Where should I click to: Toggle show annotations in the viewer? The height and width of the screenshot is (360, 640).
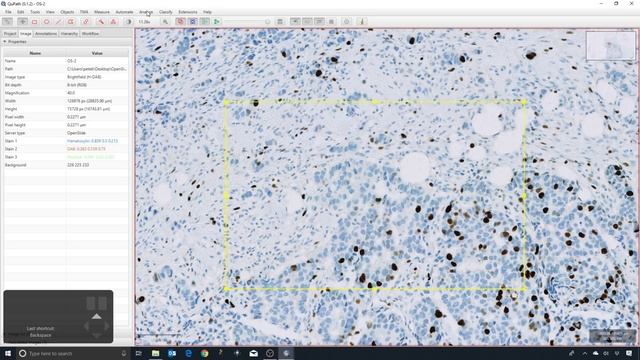tap(180, 22)
